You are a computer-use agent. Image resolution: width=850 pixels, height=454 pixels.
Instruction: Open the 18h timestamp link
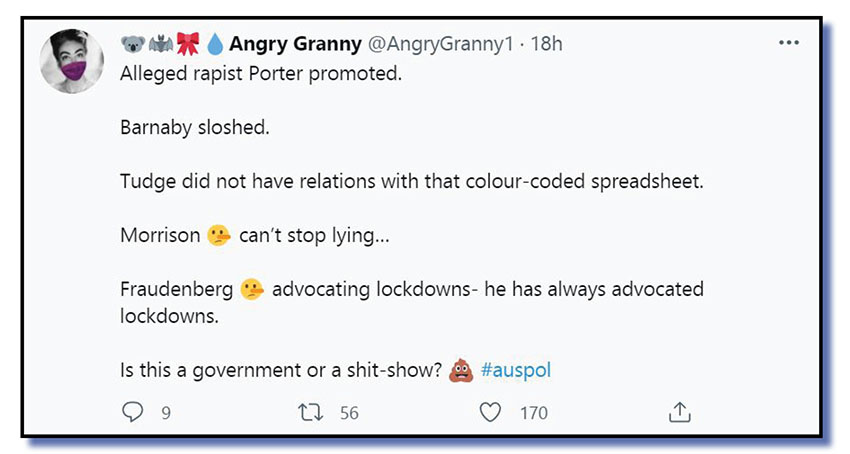546,45
